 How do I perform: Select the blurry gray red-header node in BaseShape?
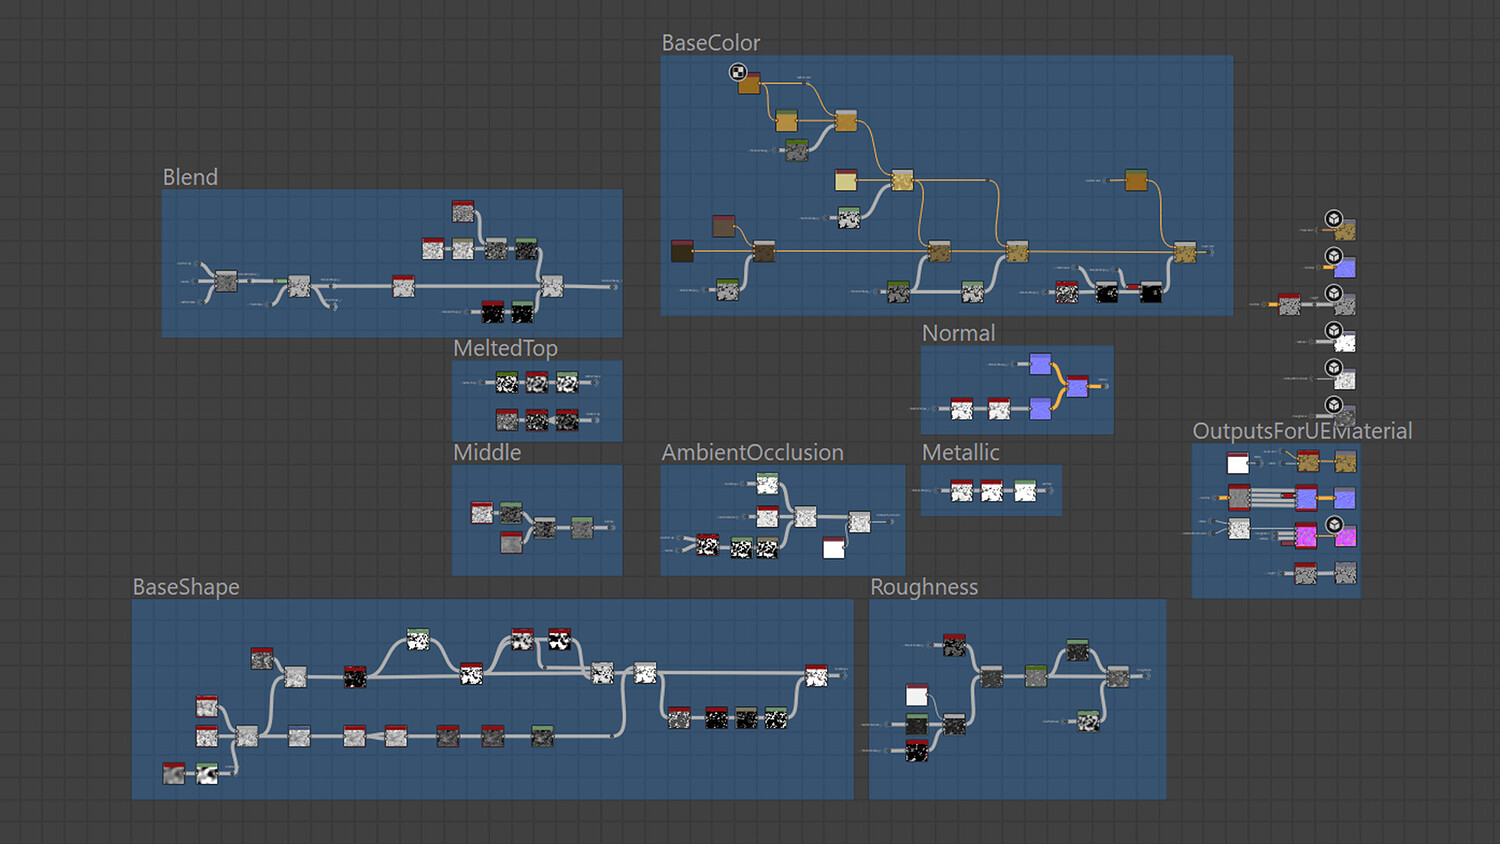(x=174, y=773)
